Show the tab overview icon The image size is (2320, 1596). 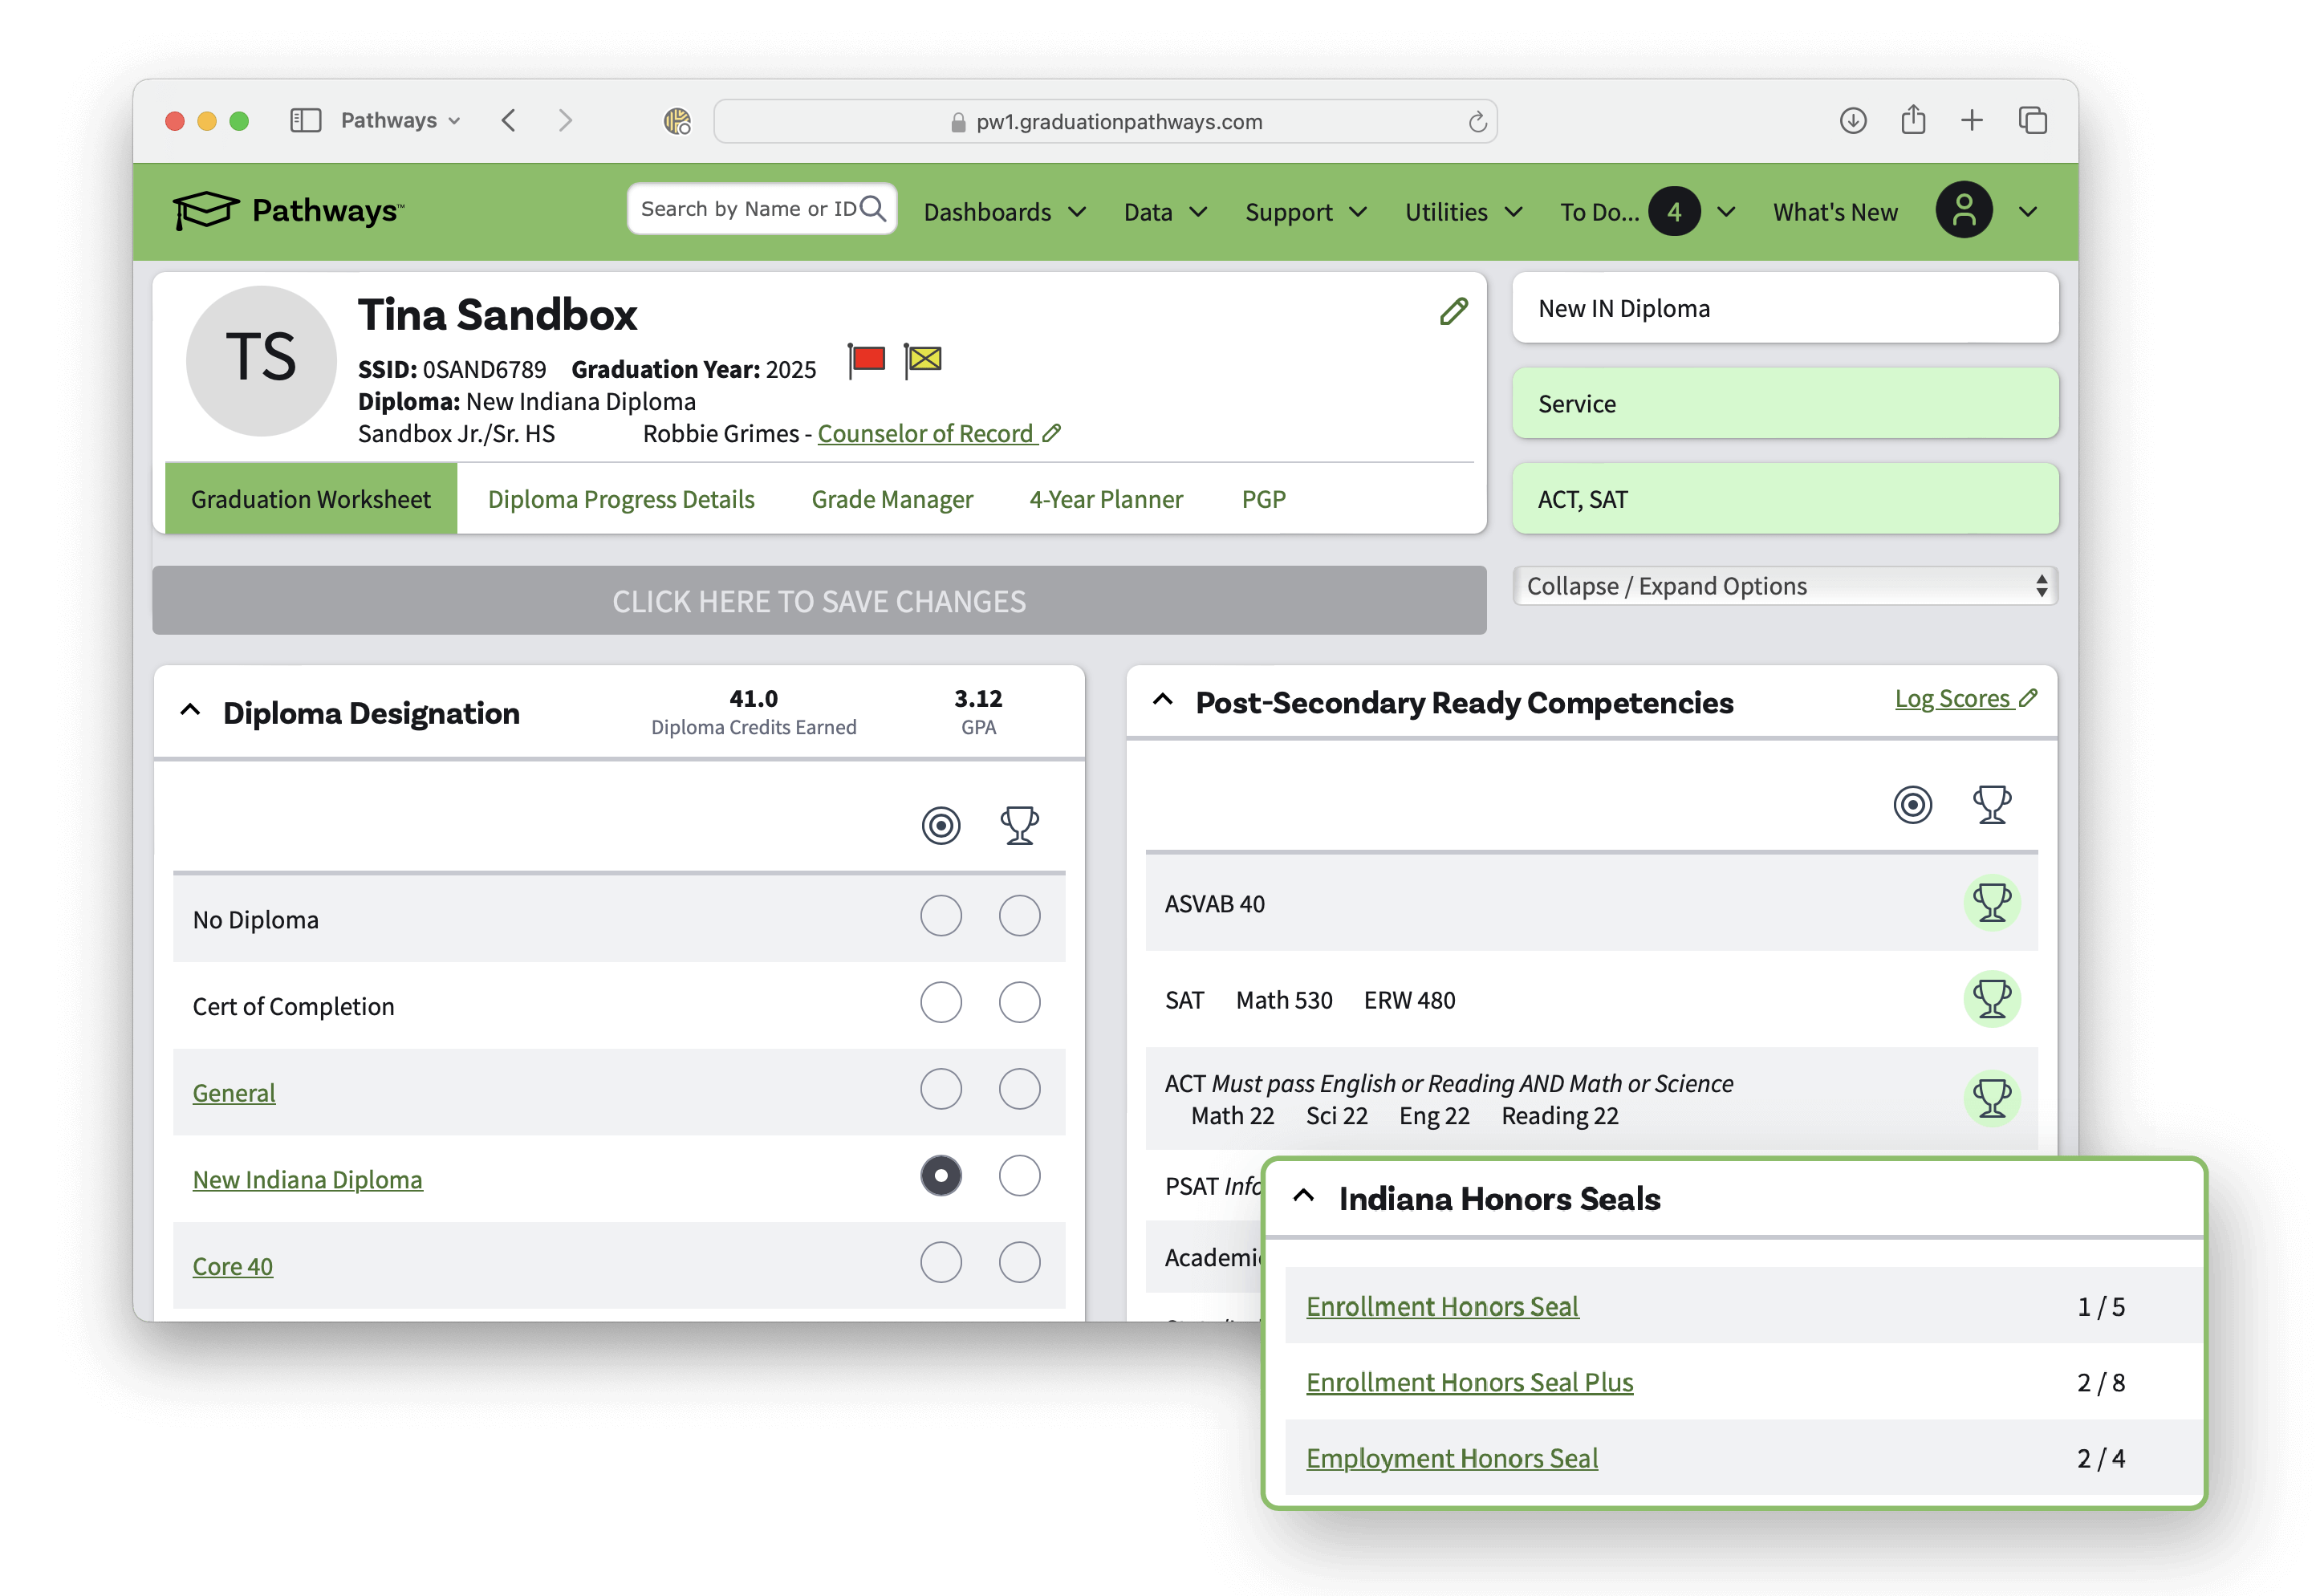2033,121
